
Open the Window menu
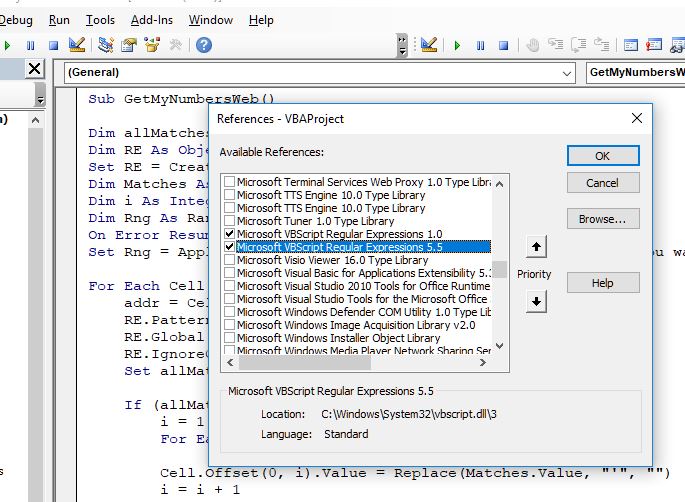211,20
